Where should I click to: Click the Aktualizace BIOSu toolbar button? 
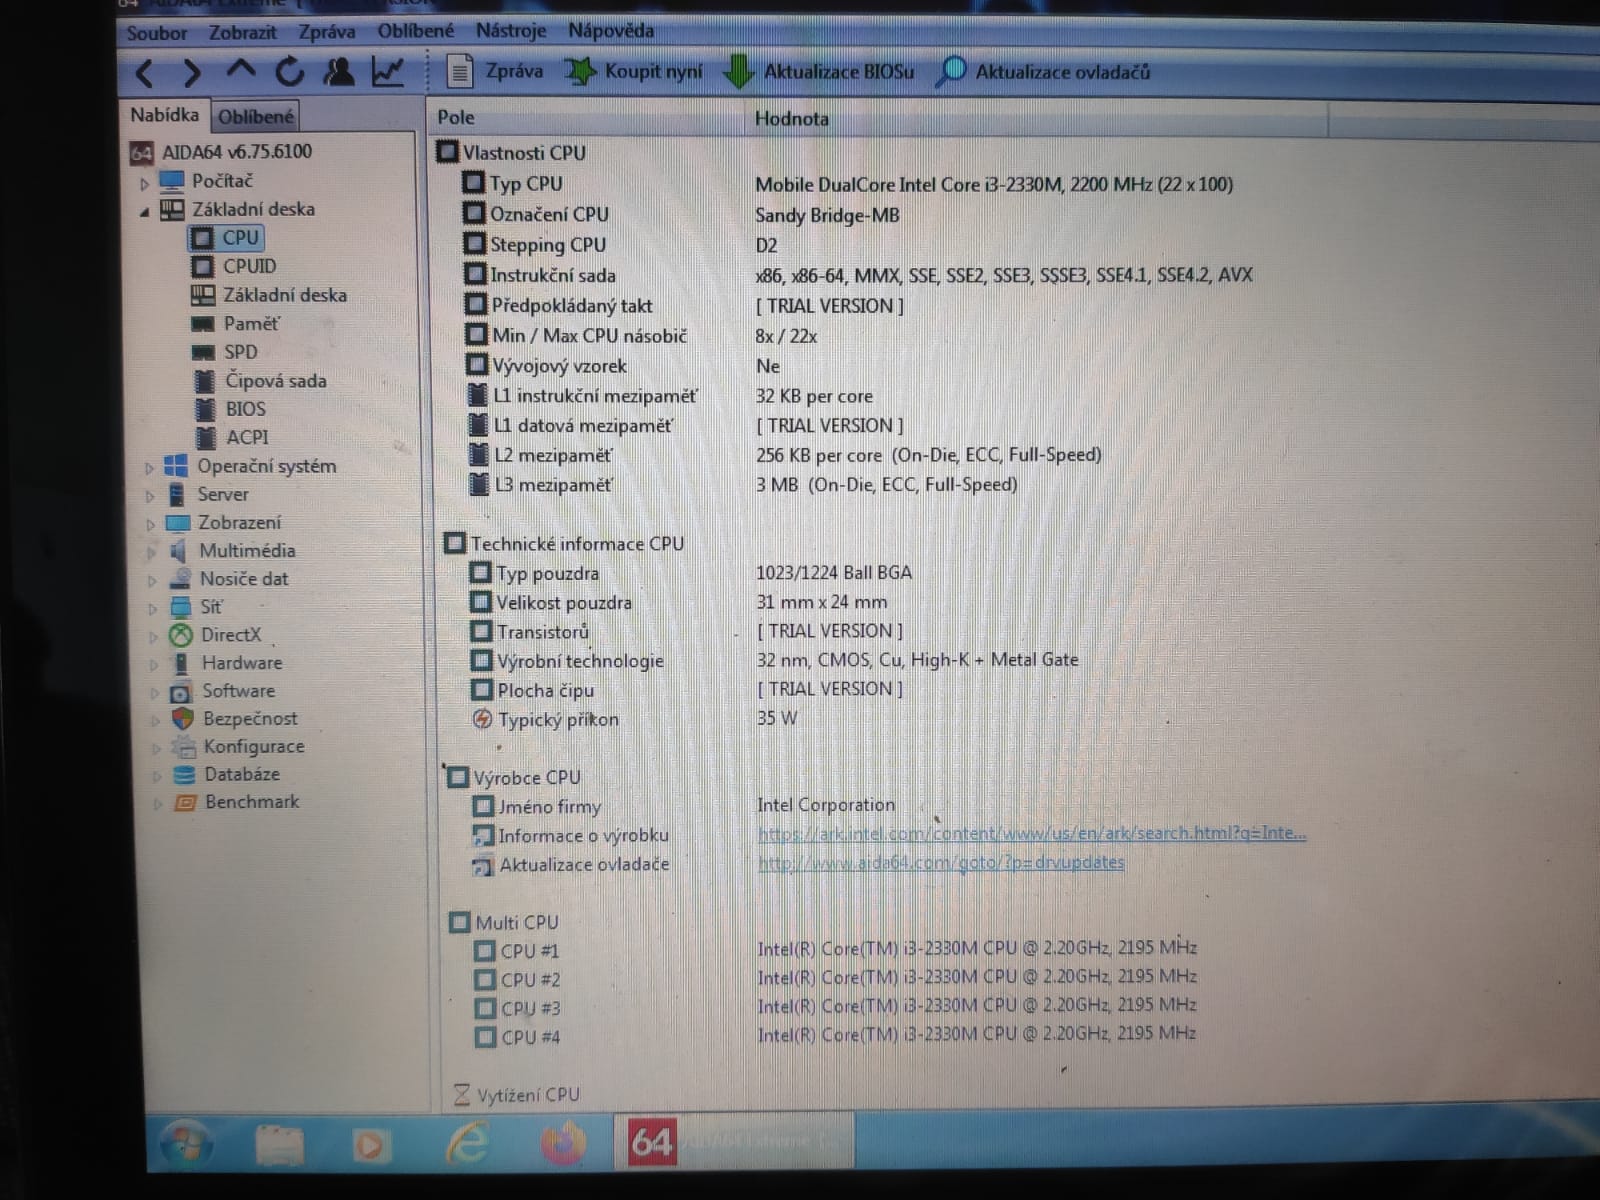(820, 72)
